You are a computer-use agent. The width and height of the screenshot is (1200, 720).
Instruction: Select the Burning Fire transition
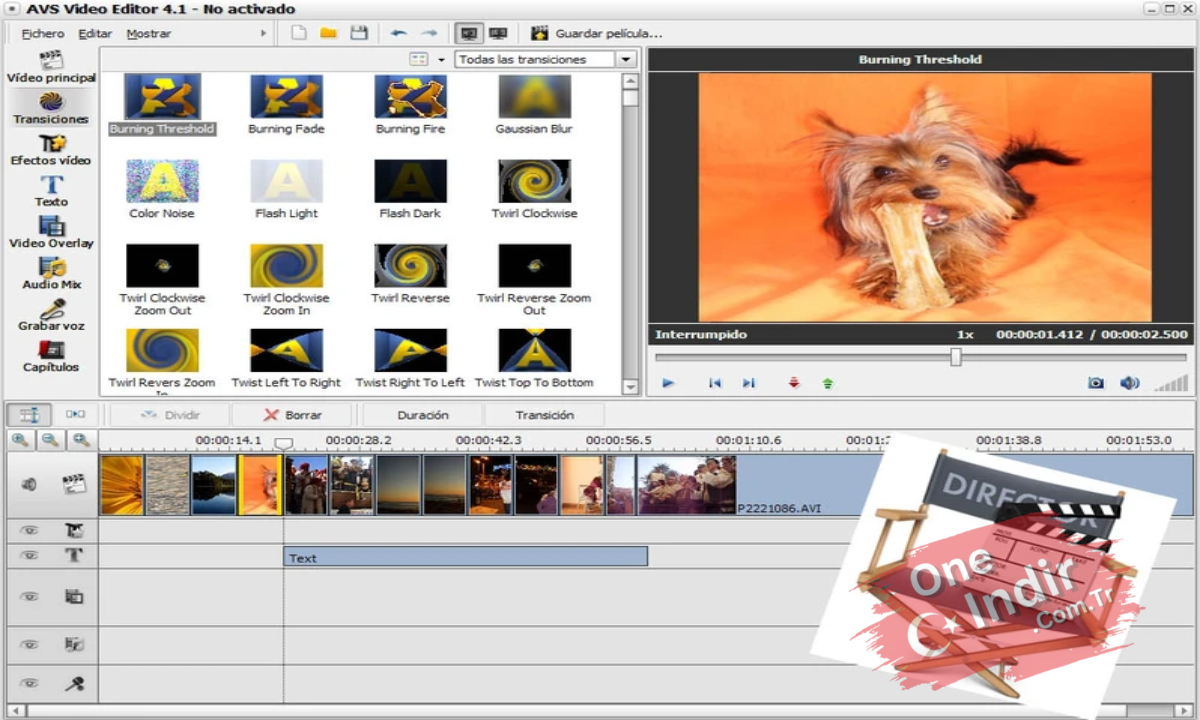[x=410, y=105]
